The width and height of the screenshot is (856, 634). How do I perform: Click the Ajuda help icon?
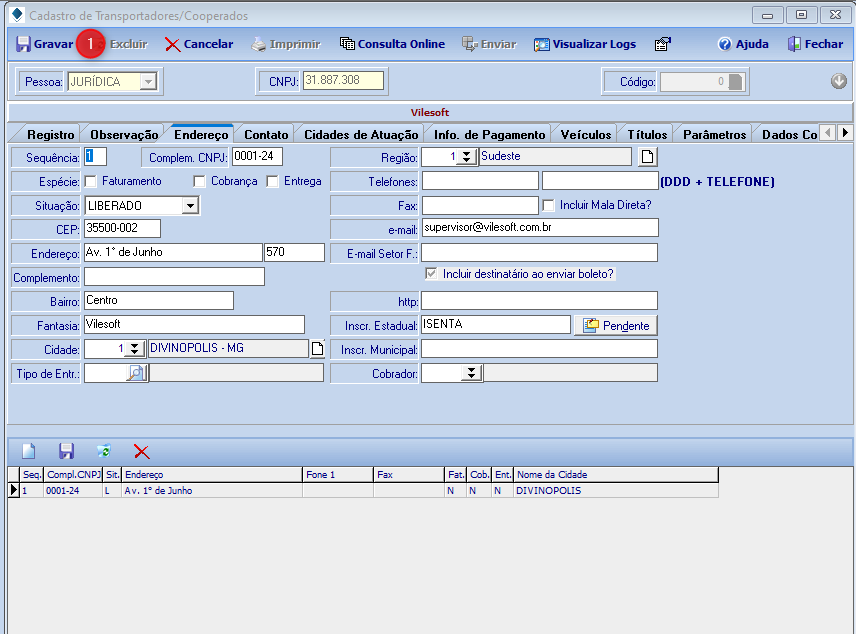pyautogui.click(x=743, y=44)
